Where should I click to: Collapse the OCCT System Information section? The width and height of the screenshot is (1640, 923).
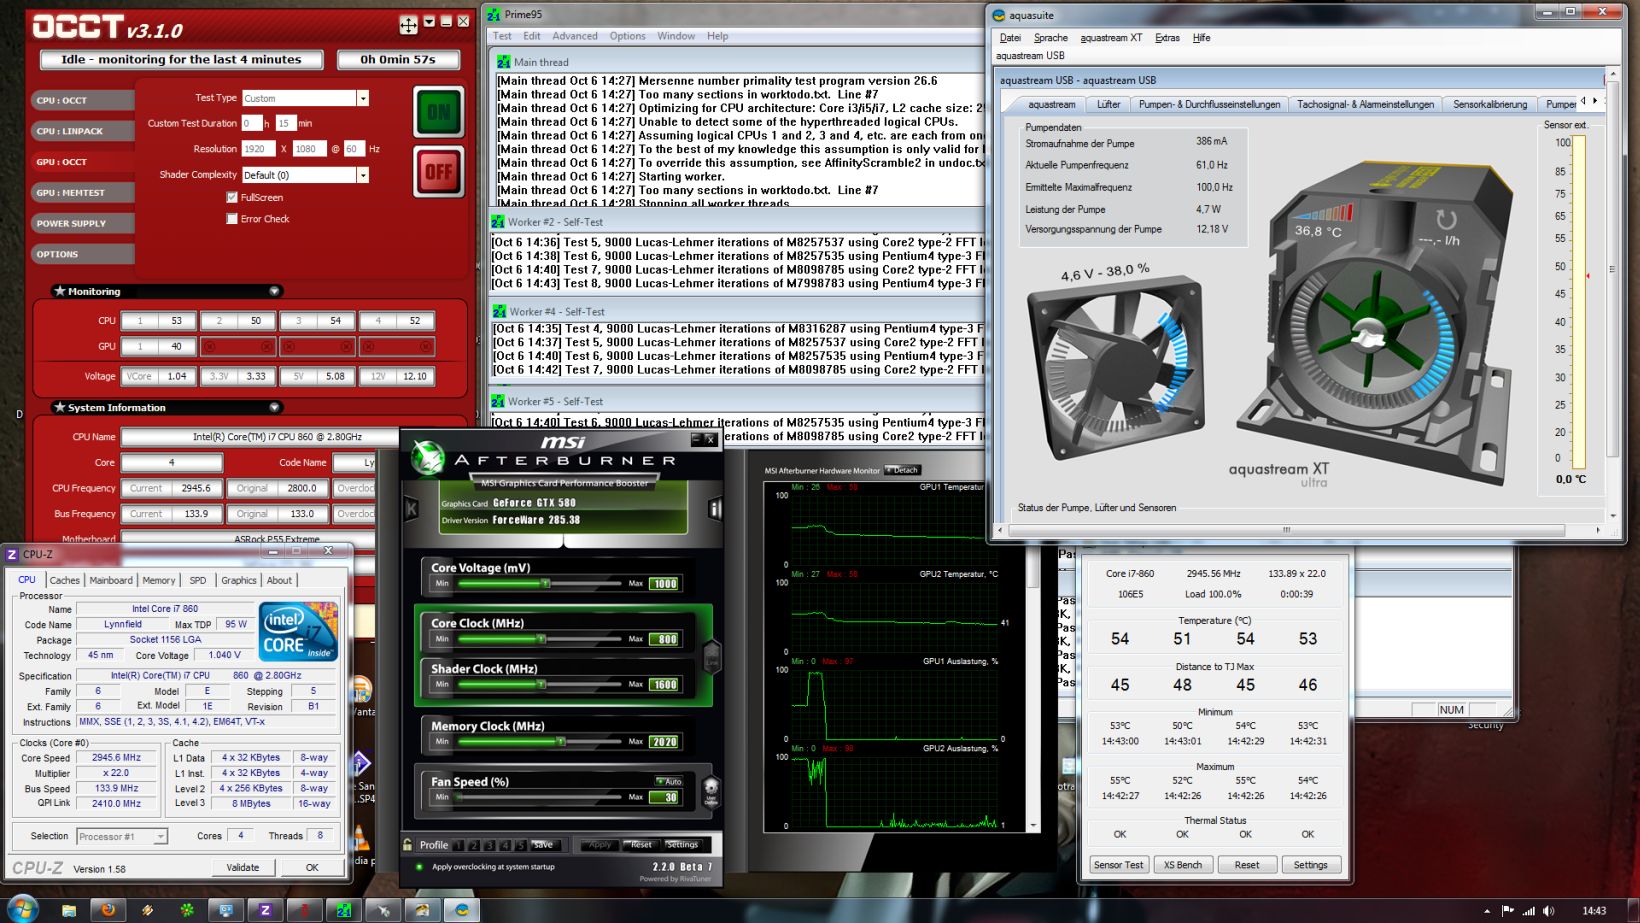coord(274,407)
